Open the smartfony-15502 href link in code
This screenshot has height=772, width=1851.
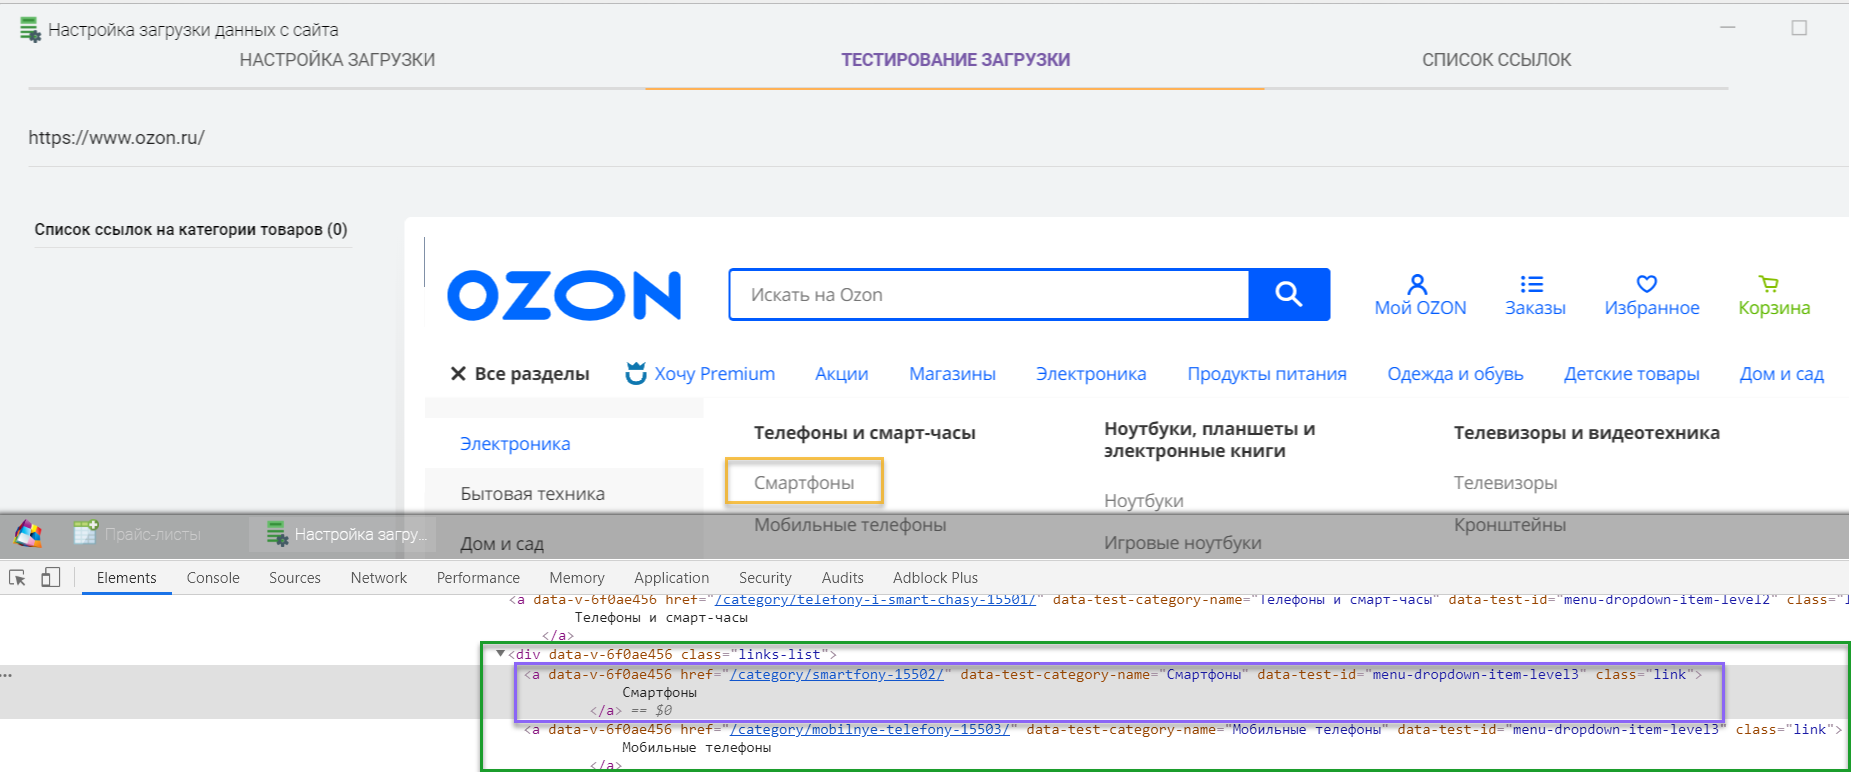(x=836, y=675)
